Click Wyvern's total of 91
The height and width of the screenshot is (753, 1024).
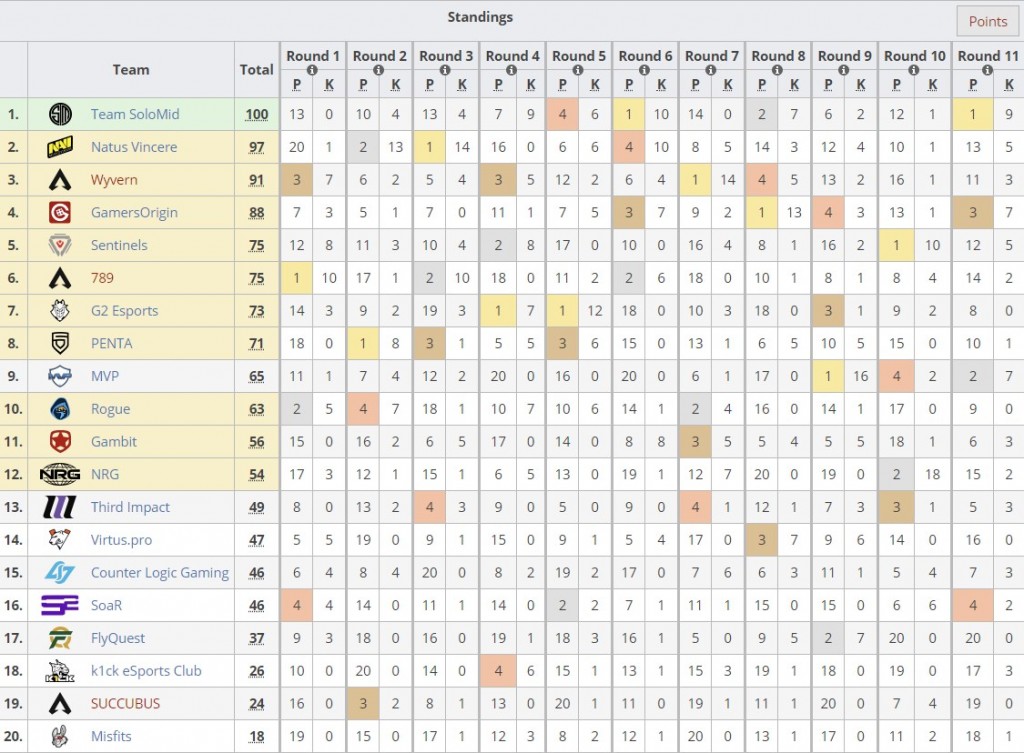coord(257,180)
